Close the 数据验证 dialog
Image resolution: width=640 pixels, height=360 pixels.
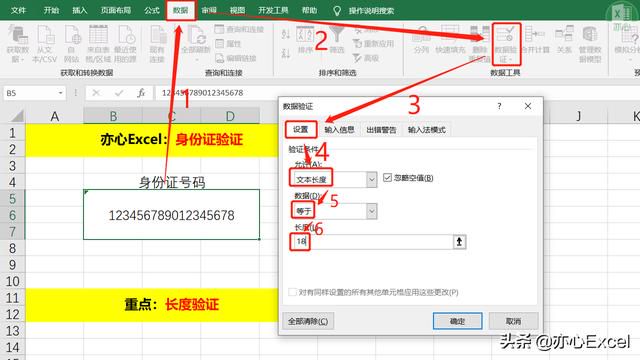[x=528, y=106]
